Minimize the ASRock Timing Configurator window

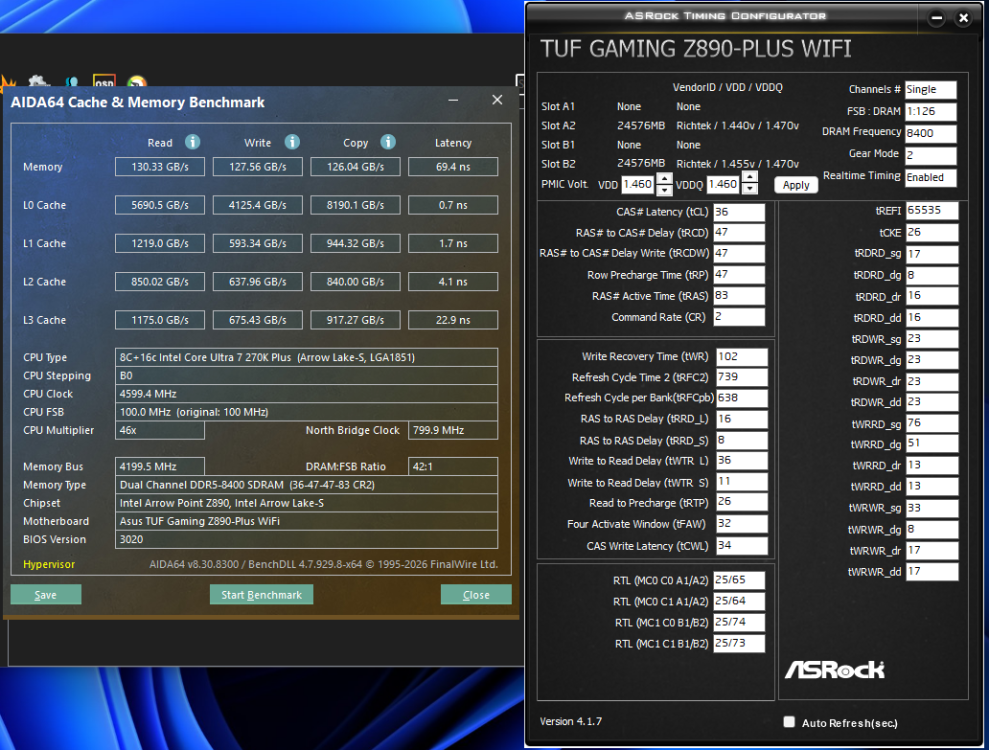[x=937, y=18]
